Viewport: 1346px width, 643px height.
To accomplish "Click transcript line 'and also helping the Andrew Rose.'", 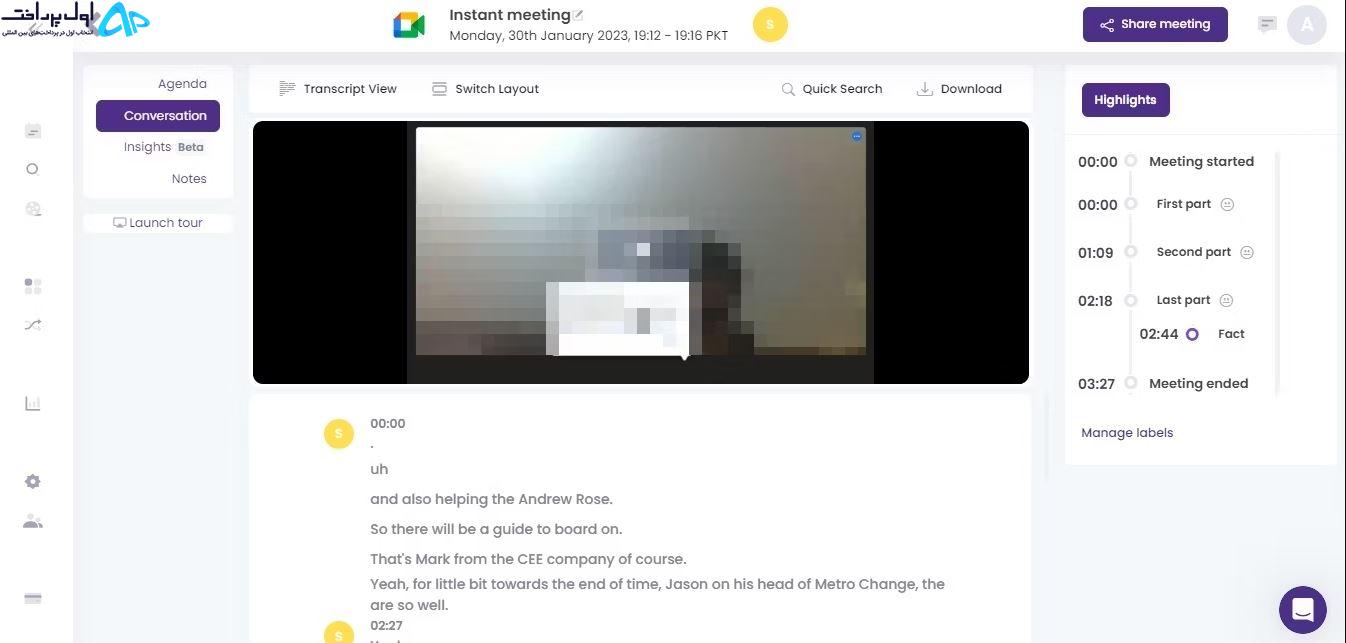I will pyautogui.click(x=491, y=499).
